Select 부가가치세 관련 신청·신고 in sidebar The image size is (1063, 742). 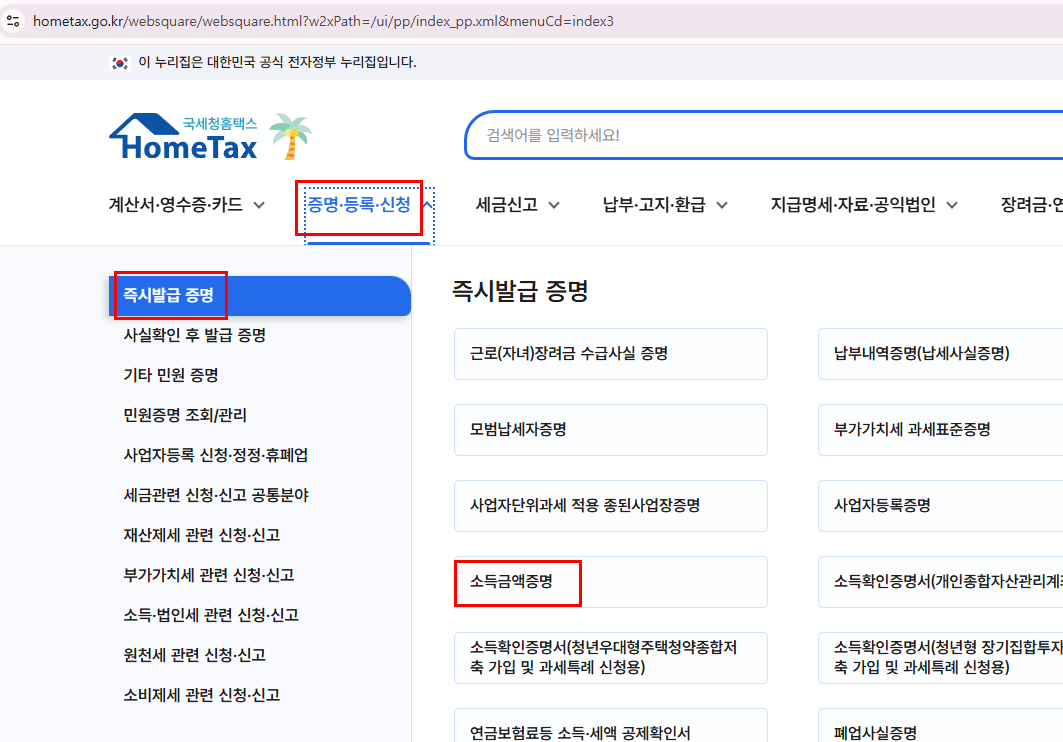209,575
